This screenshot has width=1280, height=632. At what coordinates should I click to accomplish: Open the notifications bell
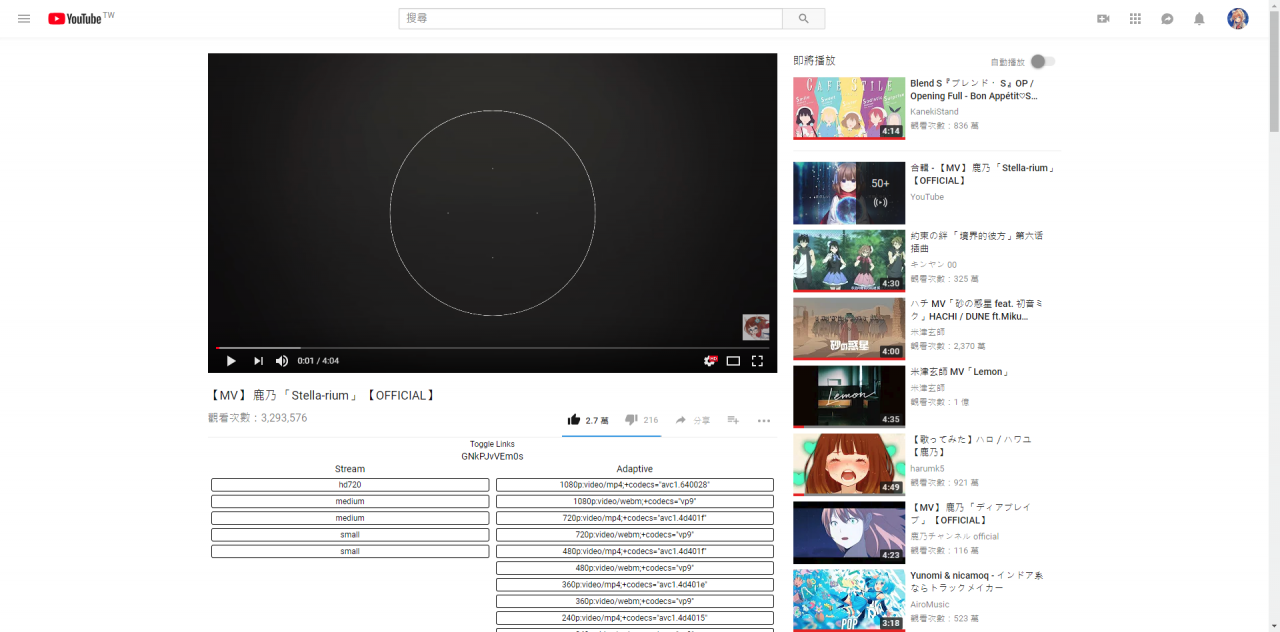[x=1199, y=19]
